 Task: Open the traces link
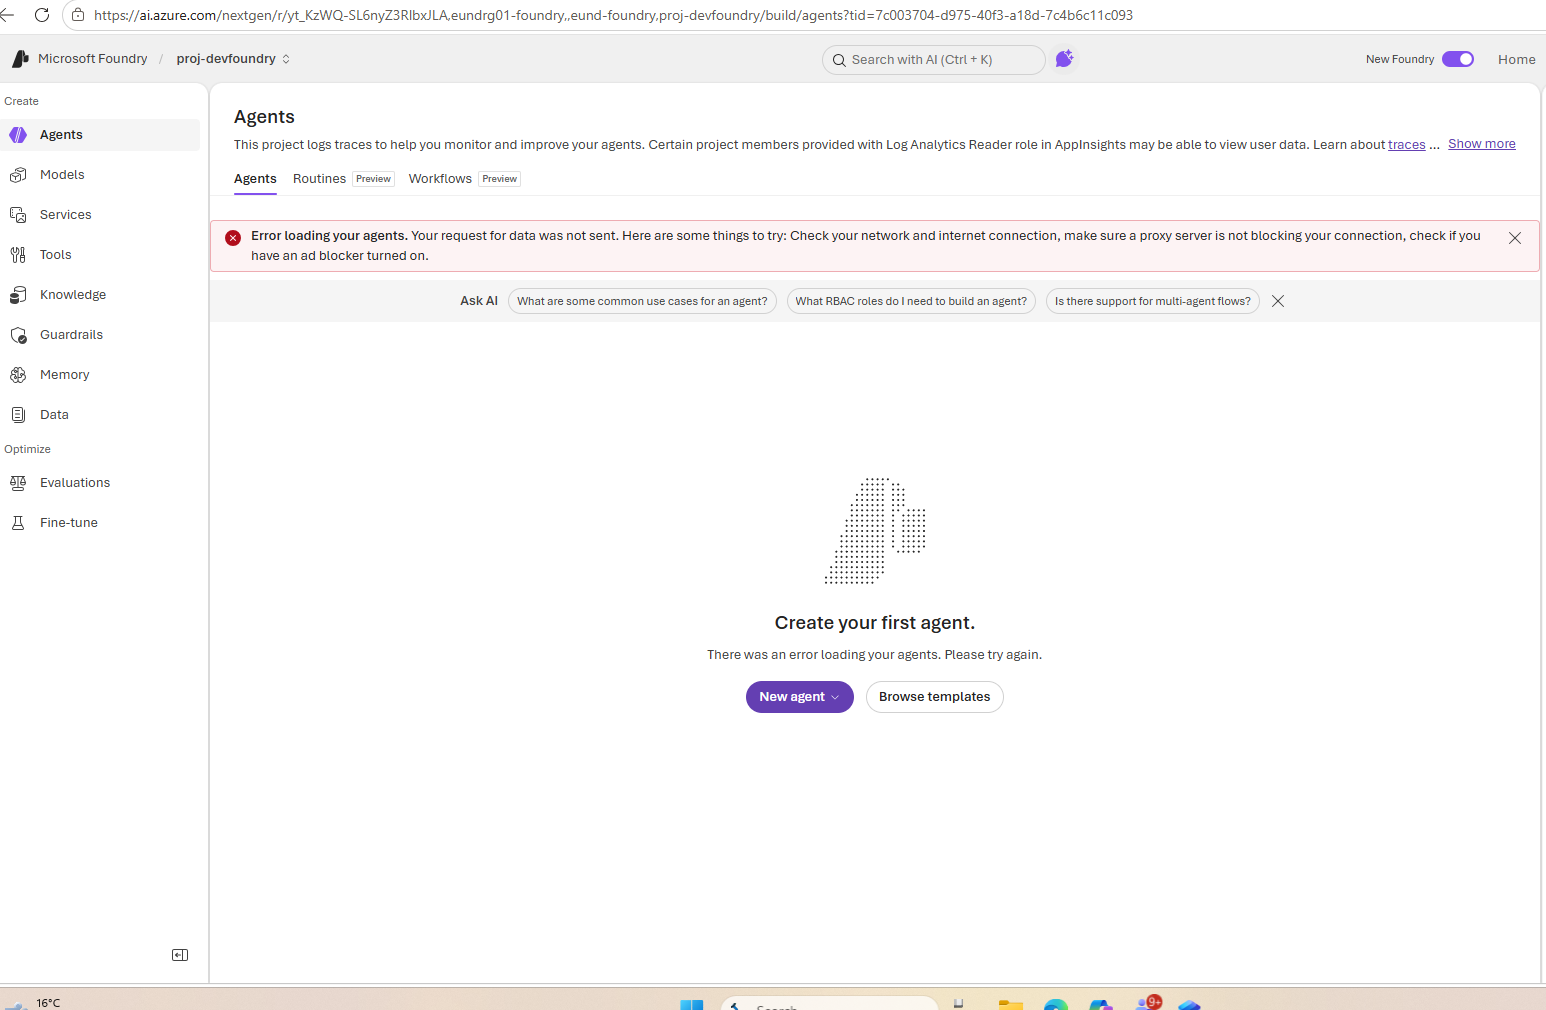[1406, 145]
